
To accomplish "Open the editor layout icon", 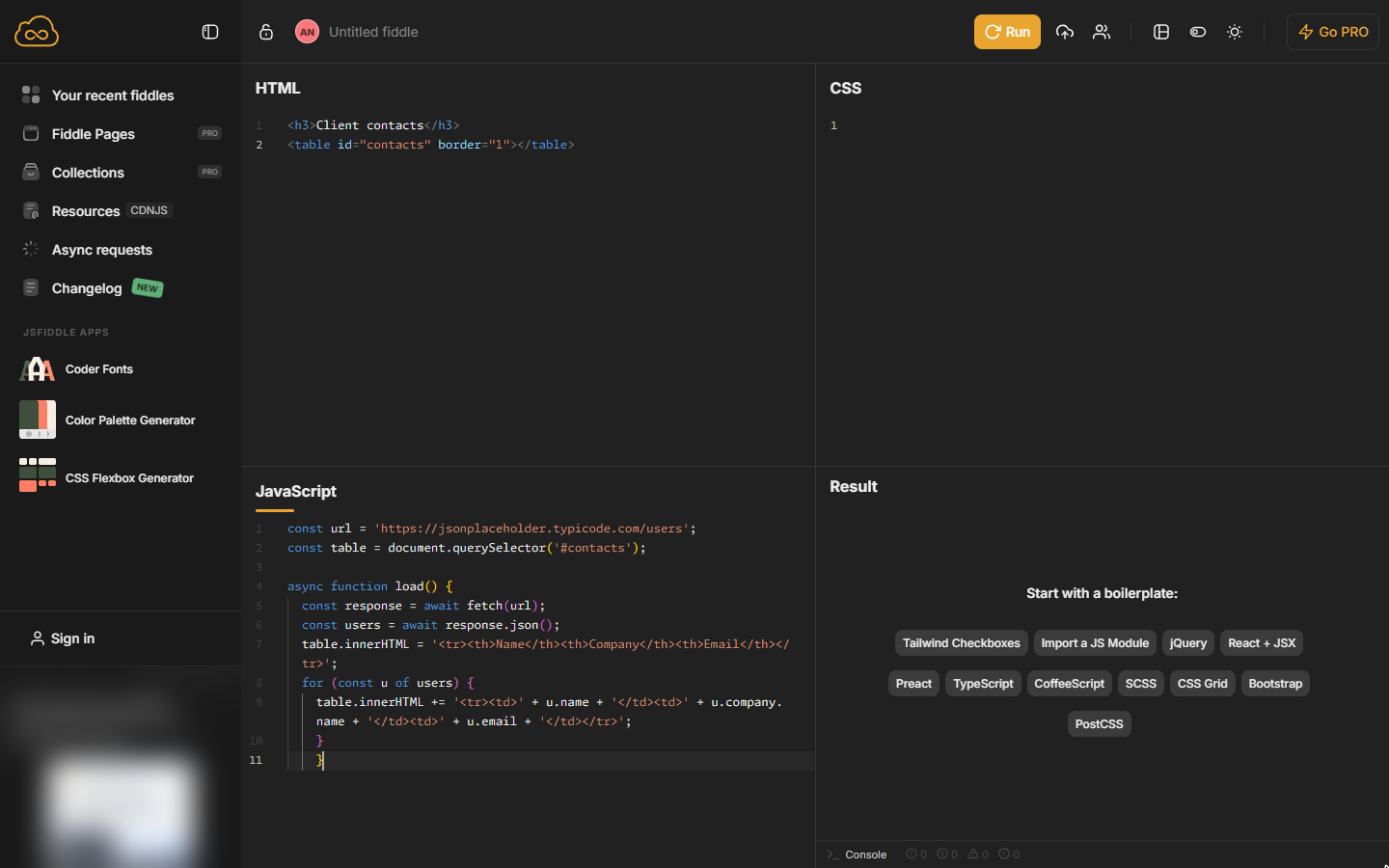I will [x=1161, y=32].
